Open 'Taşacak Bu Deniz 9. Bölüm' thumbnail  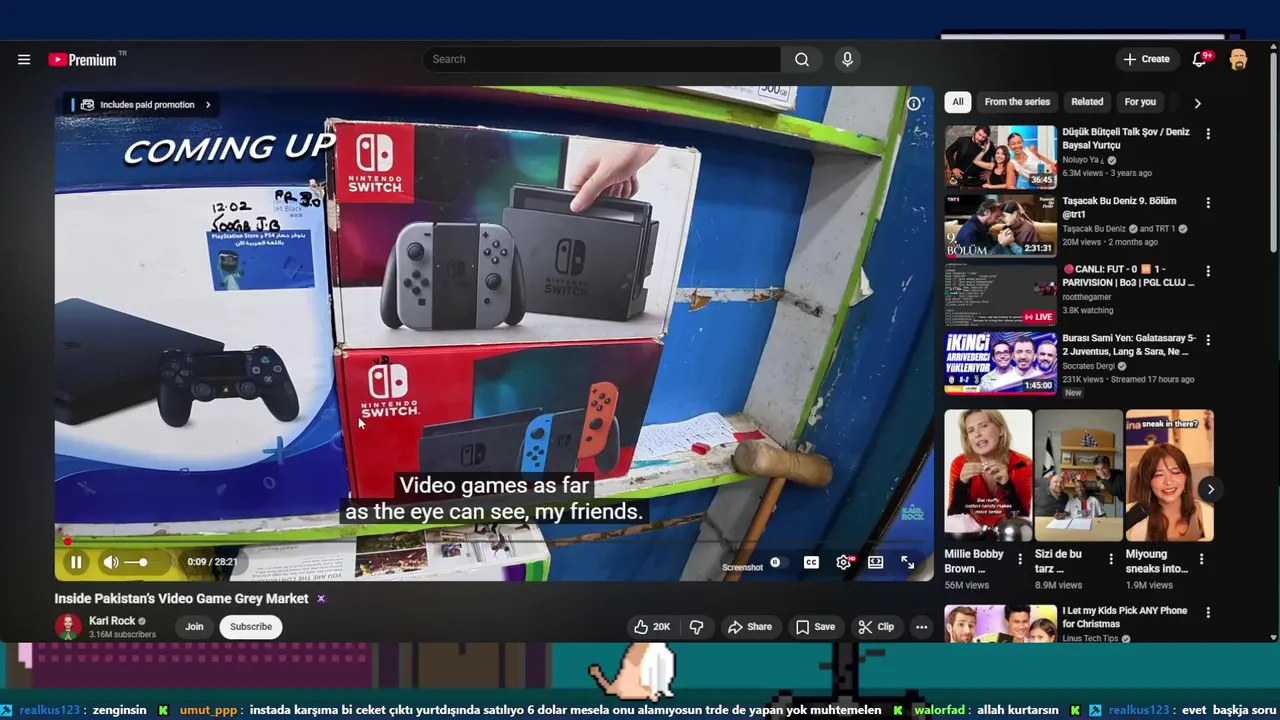[1001, 226]
